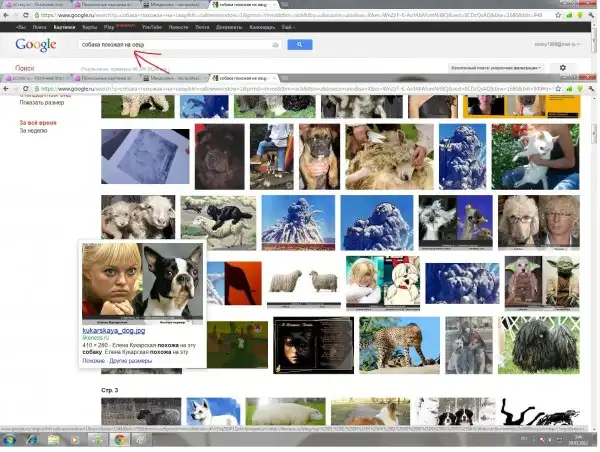
Task: Open the kukarskaya_dog.jpg link
Action: tap(115, 330)
